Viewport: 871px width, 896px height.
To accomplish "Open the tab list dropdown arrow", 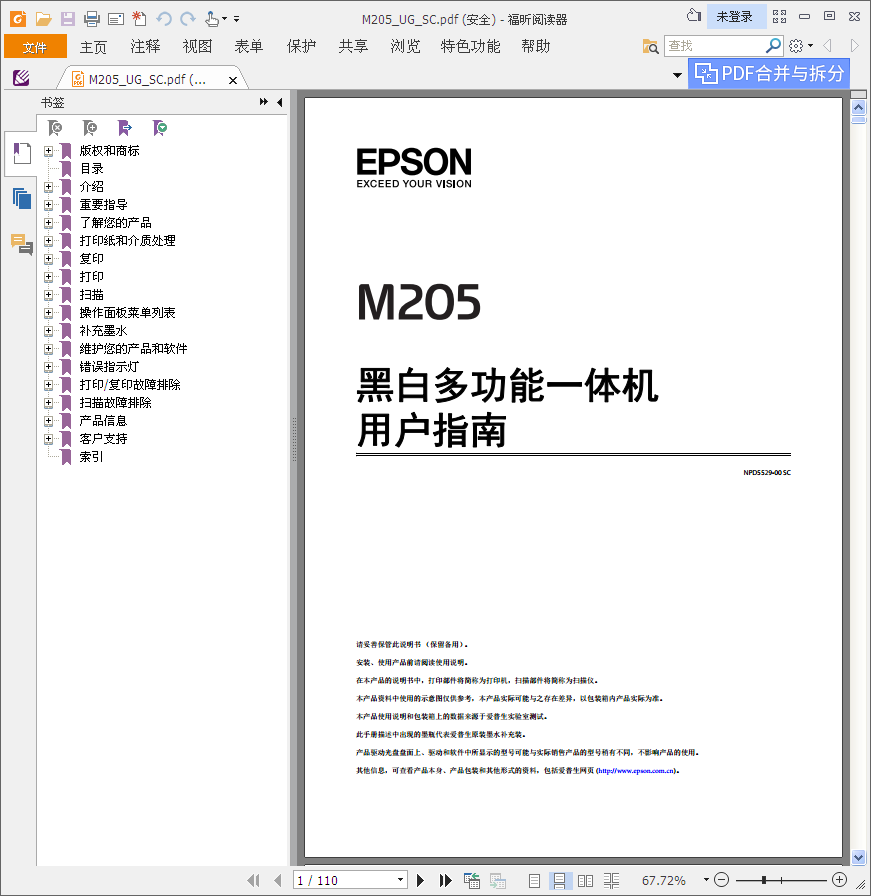I will pos(677,75).
